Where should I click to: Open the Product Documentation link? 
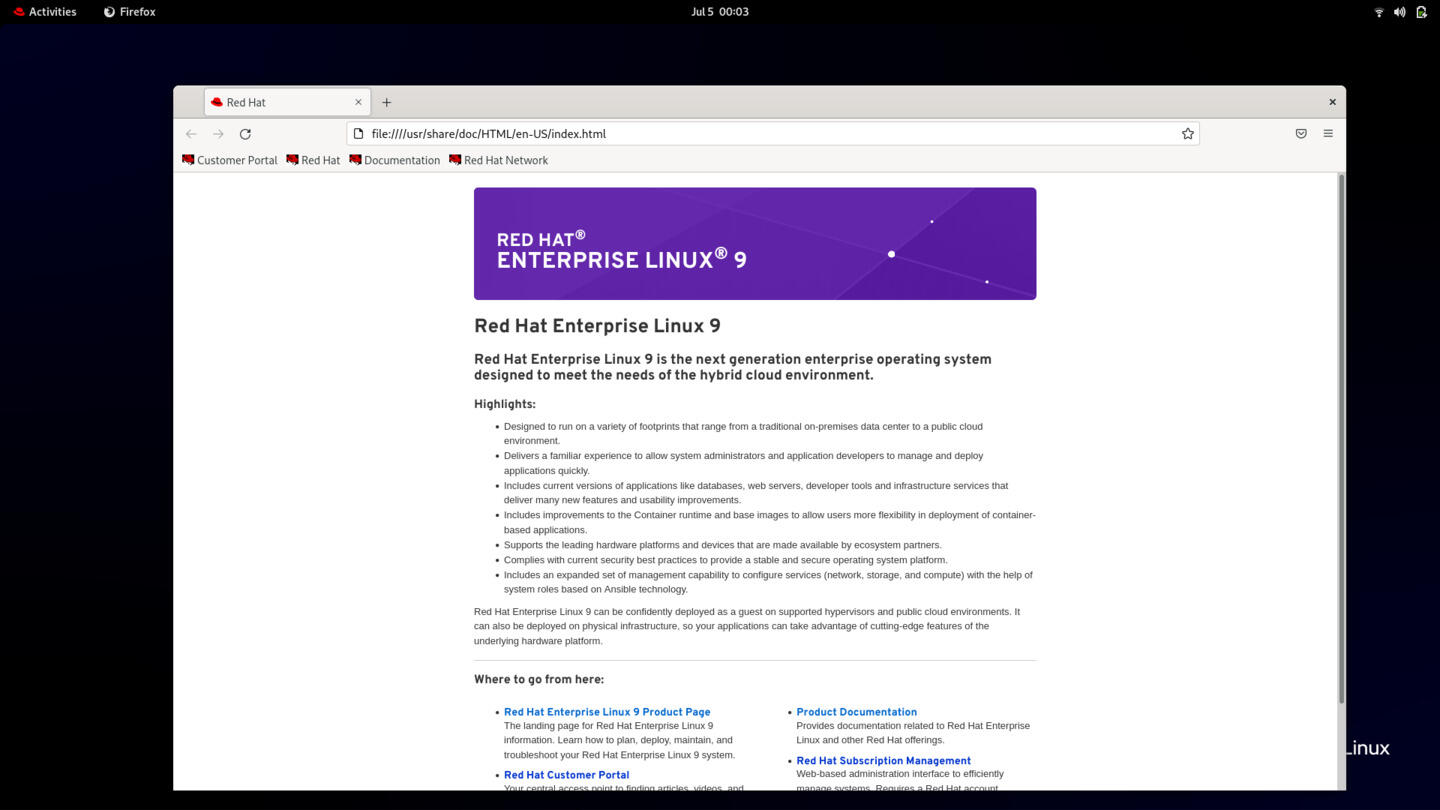pyautogui.click(x=856, y=712)
